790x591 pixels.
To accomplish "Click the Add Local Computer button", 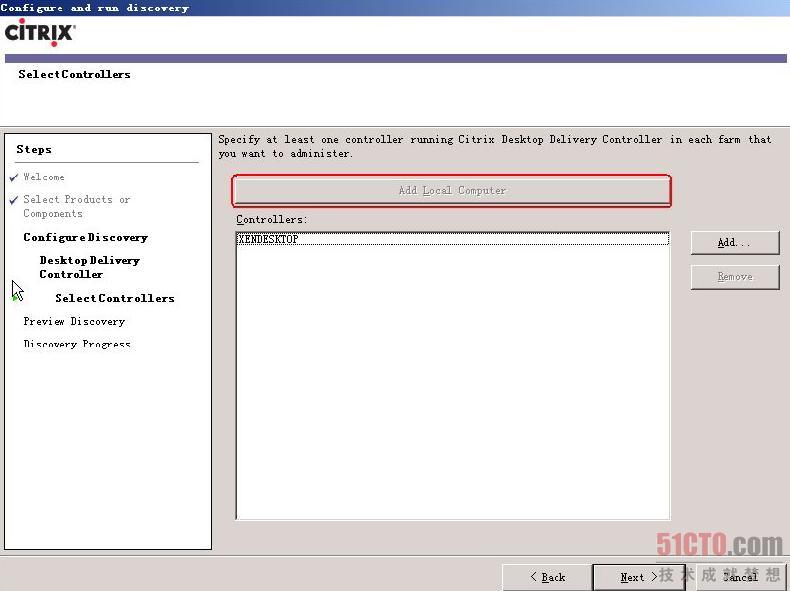I will [451, 190].
